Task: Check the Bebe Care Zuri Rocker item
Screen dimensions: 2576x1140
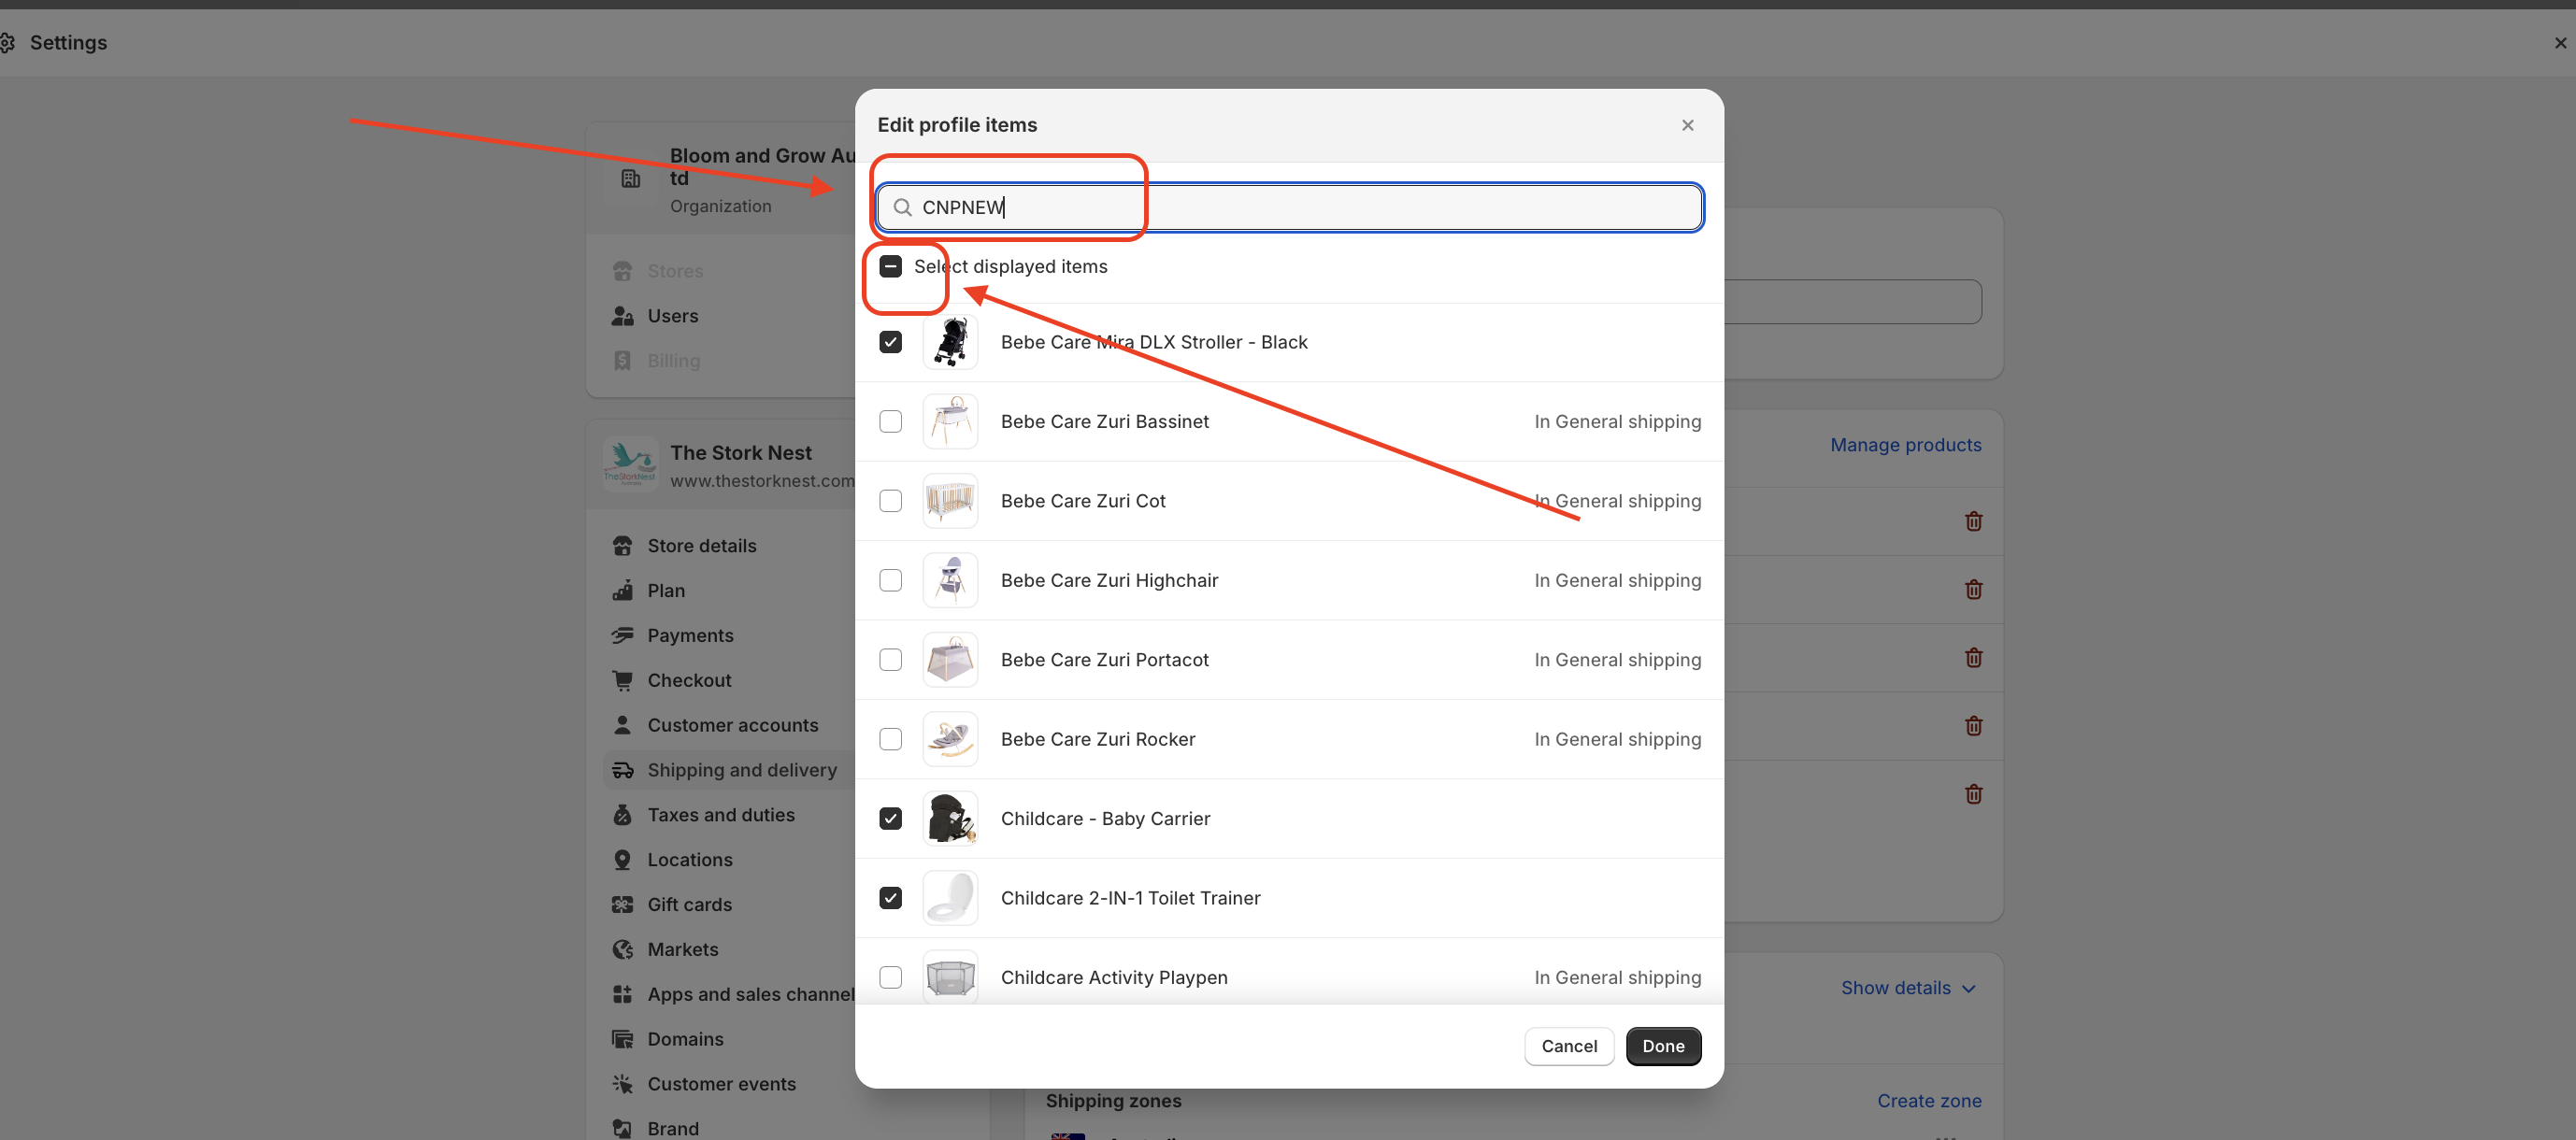Action: 890,739
